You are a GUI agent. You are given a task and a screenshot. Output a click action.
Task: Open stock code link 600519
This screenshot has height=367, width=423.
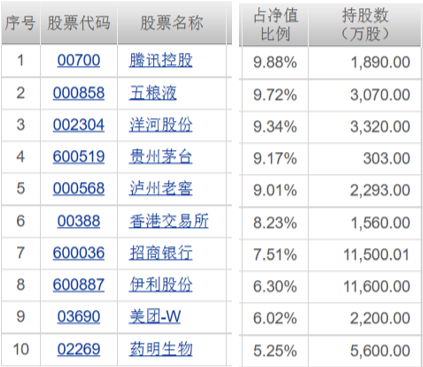(79, 157)
